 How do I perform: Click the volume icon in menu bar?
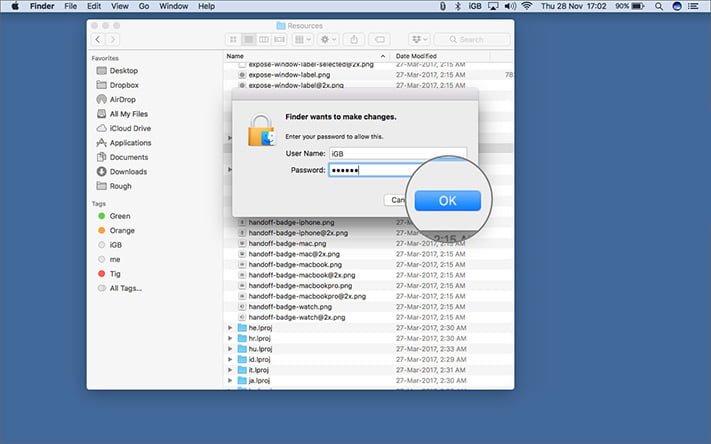[510, 6]
